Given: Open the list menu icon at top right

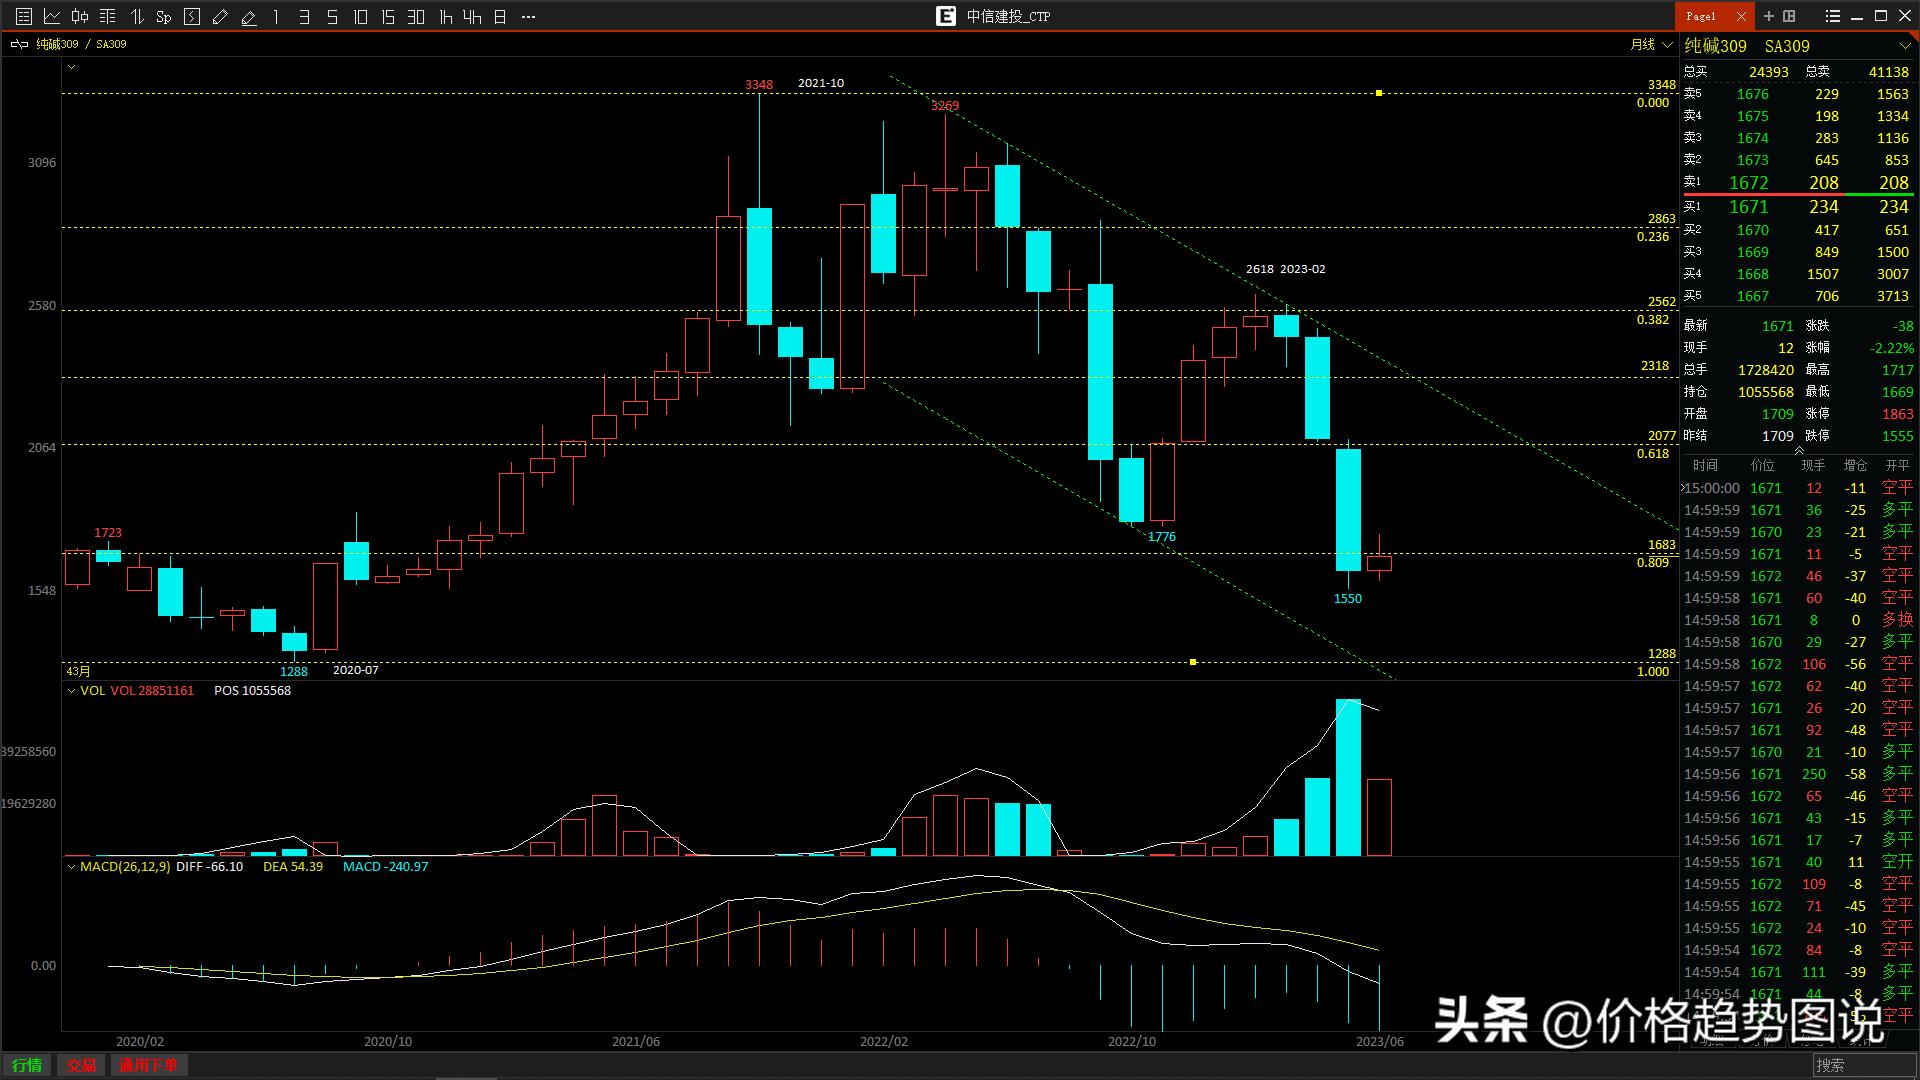Looking at the screenshot, I should tap(1832, 16).
